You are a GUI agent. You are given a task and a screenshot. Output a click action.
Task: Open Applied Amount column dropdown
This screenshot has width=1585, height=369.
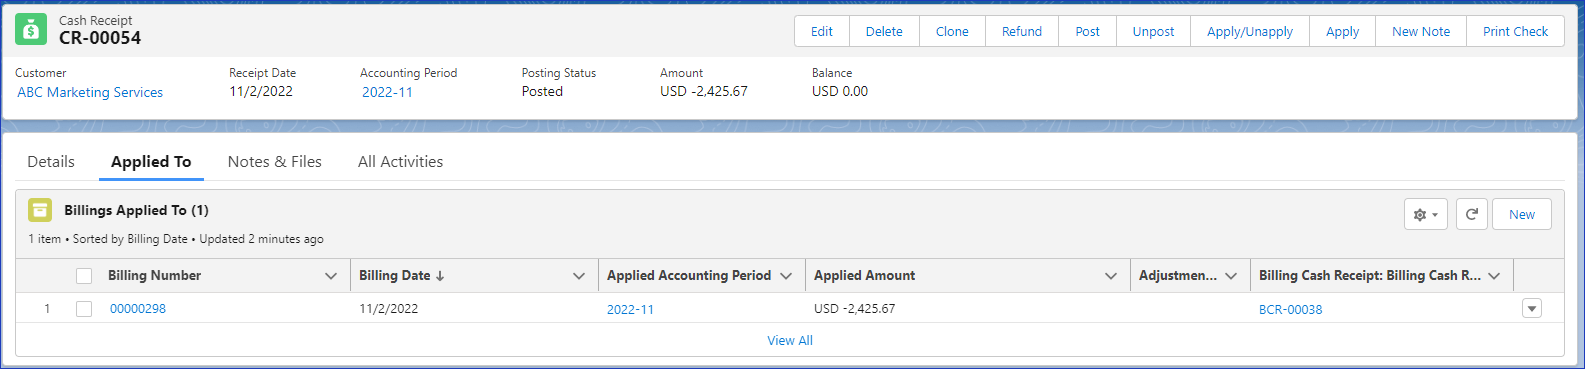click(1111, 276)
